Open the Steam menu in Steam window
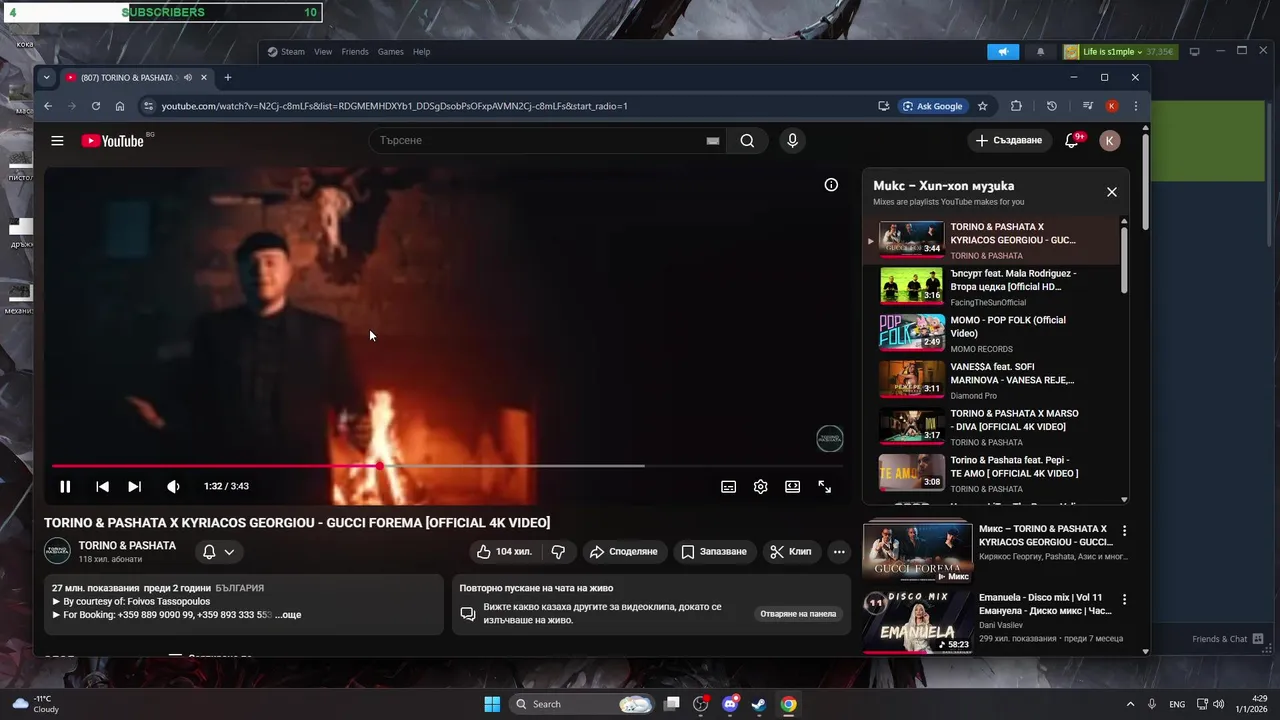Viewport: 1280px width, 720px height. [286, 52]
